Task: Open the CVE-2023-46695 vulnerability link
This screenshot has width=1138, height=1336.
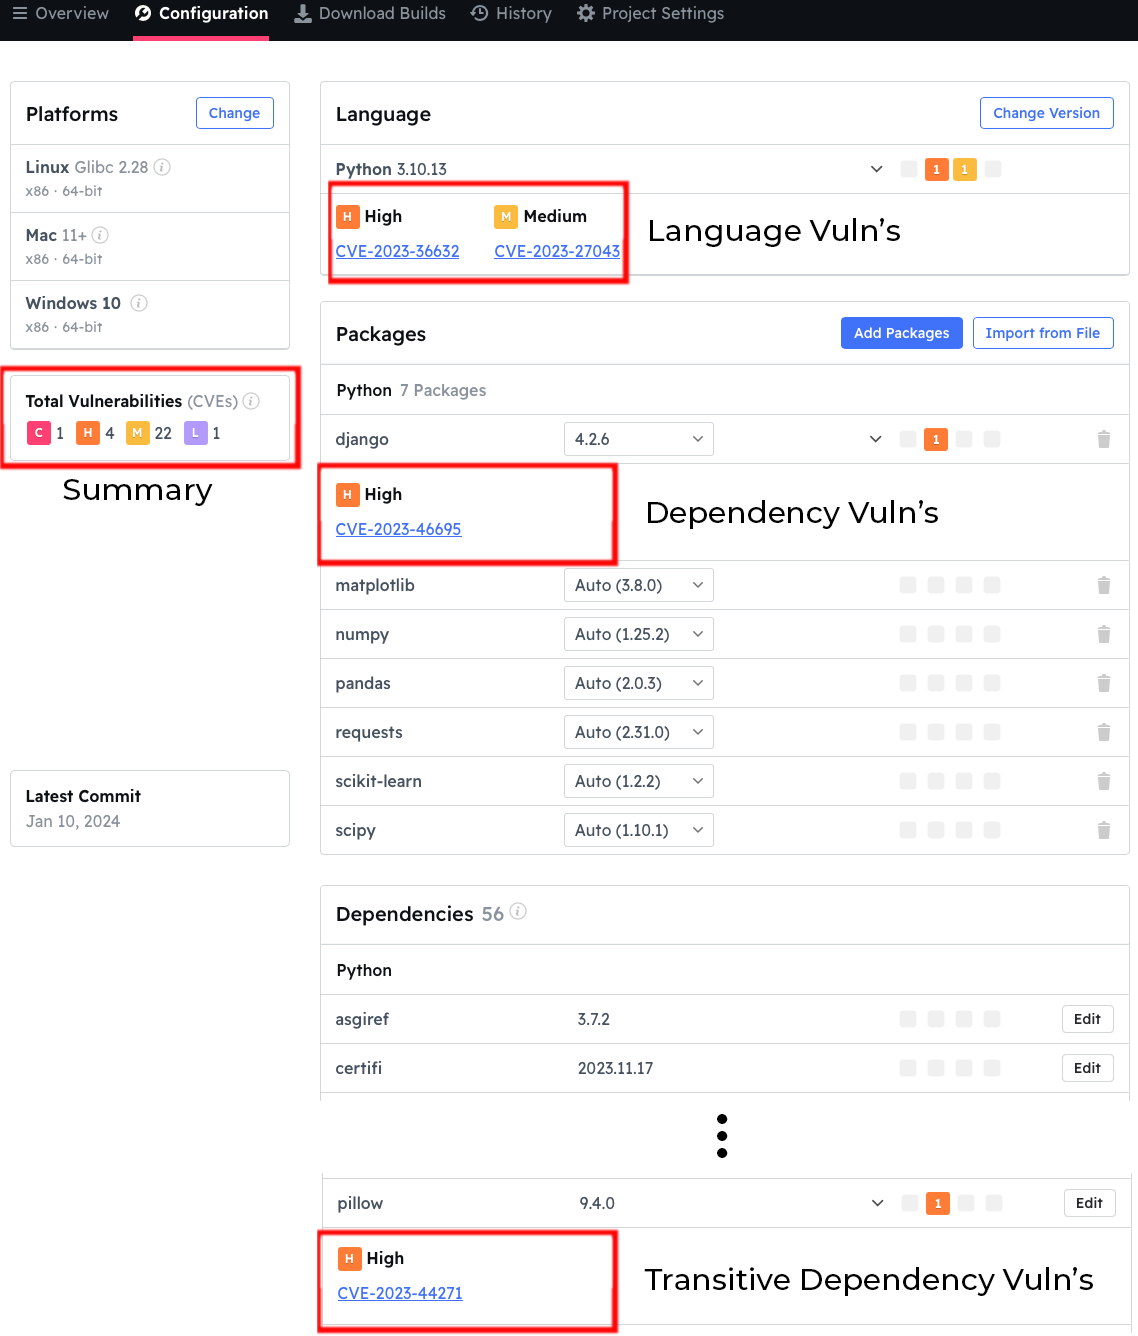Action: [398, 529]
